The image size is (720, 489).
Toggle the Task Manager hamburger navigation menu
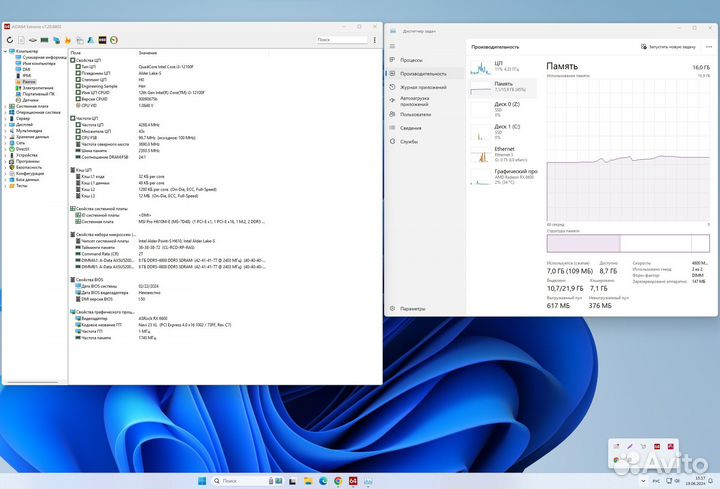point(392,46)
